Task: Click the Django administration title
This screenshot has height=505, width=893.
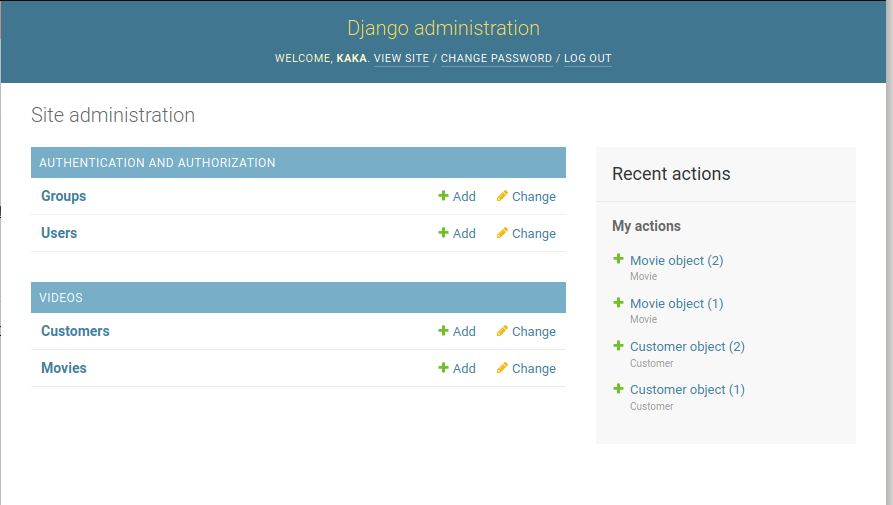Action: 443,28
